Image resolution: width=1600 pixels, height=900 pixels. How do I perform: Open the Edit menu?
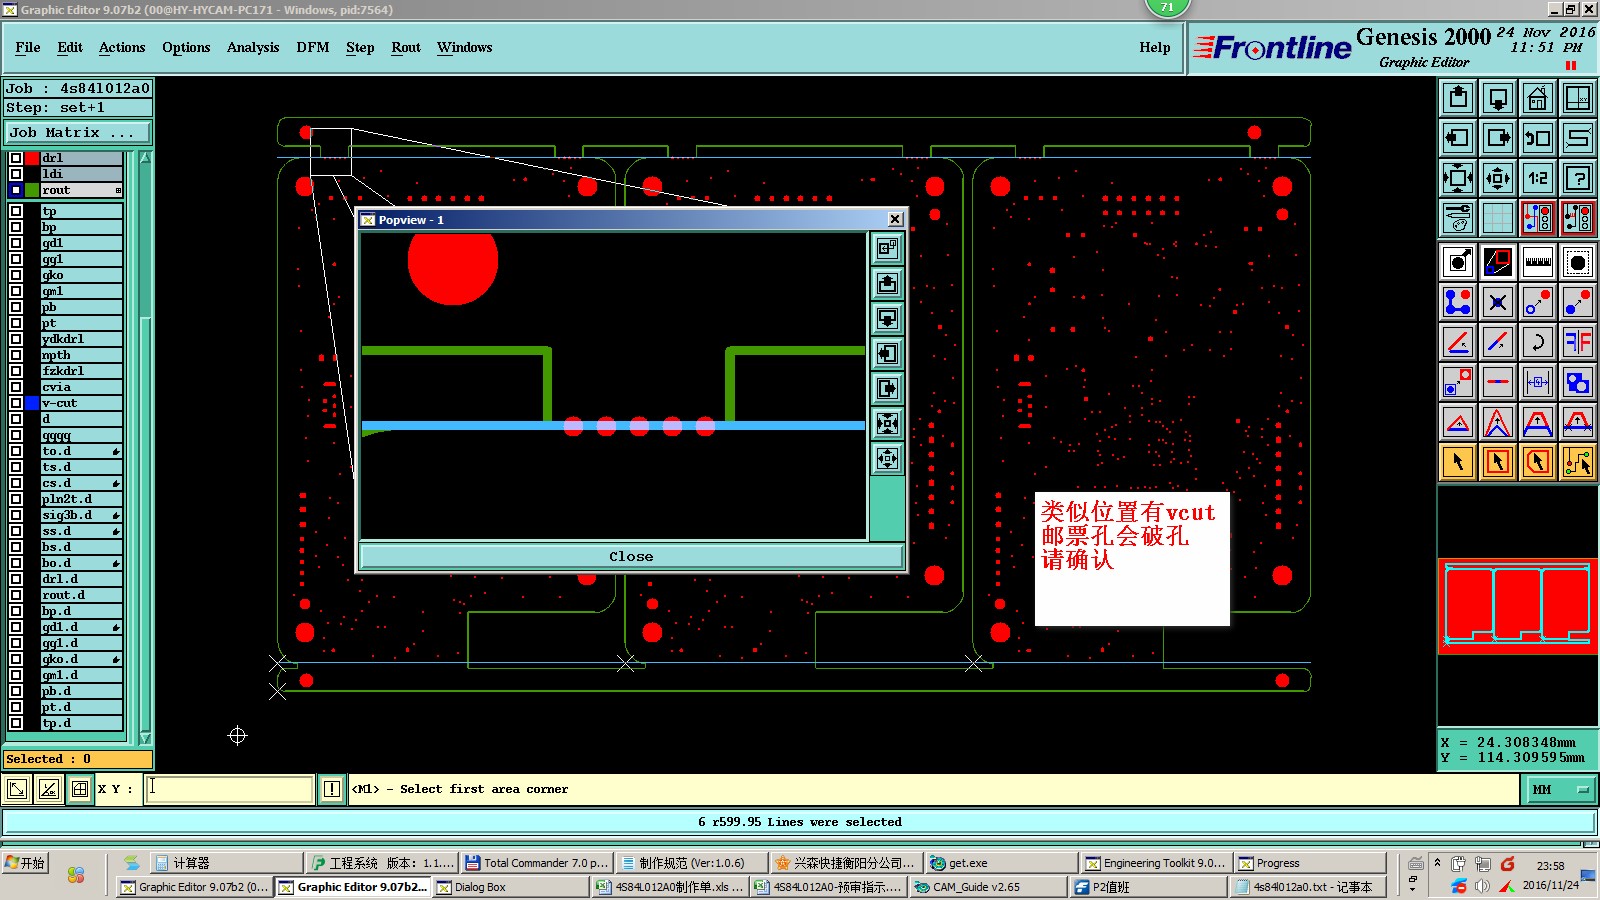[x=70, y=47]
